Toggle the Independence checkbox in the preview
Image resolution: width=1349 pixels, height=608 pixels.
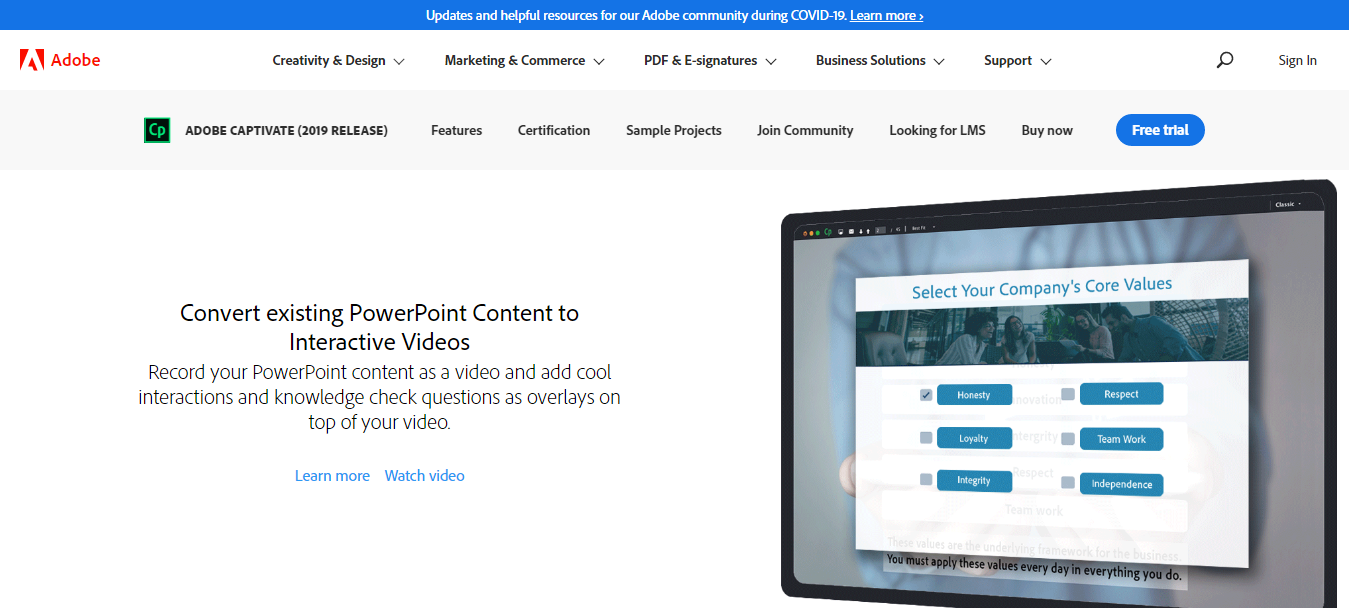coord(1068,483)
